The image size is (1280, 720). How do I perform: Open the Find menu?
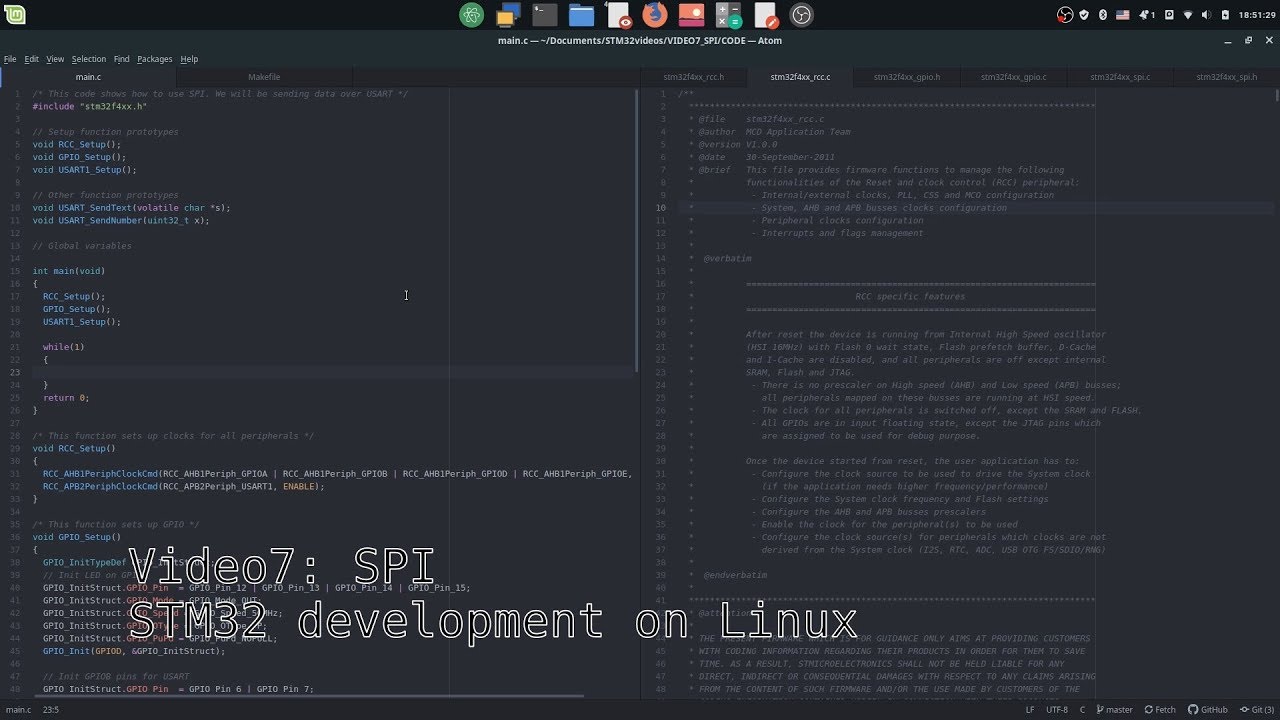122,59
